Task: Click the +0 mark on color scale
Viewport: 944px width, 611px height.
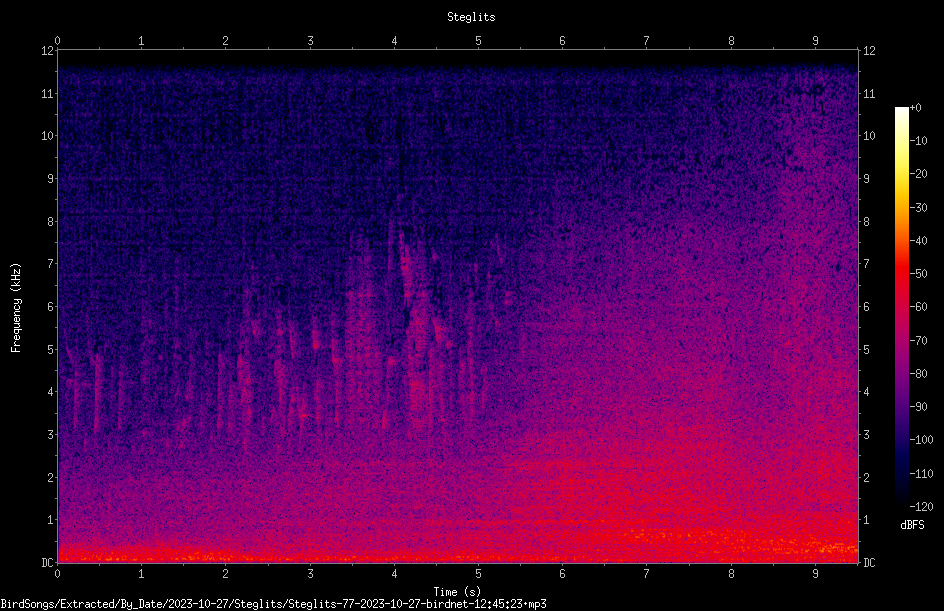Action: pyautogui.click(x=915, y=108)
